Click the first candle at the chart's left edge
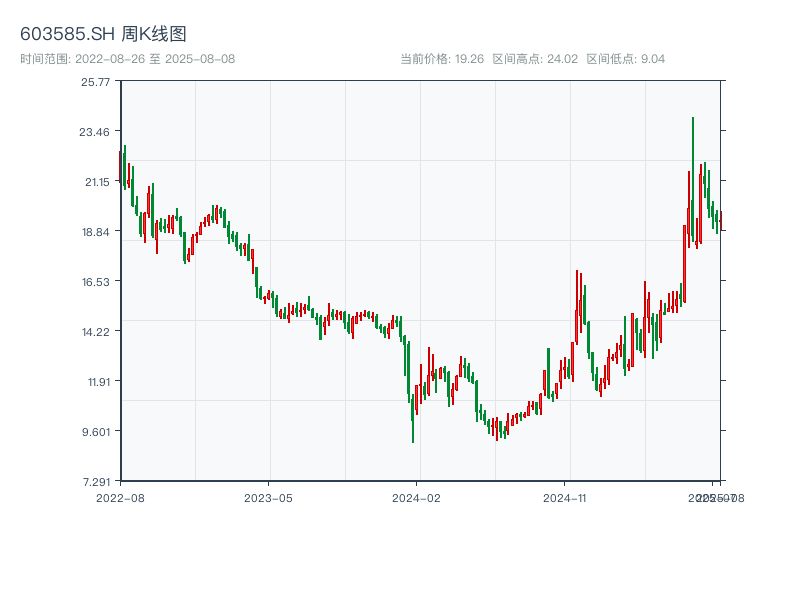 [x=121, y=165]
